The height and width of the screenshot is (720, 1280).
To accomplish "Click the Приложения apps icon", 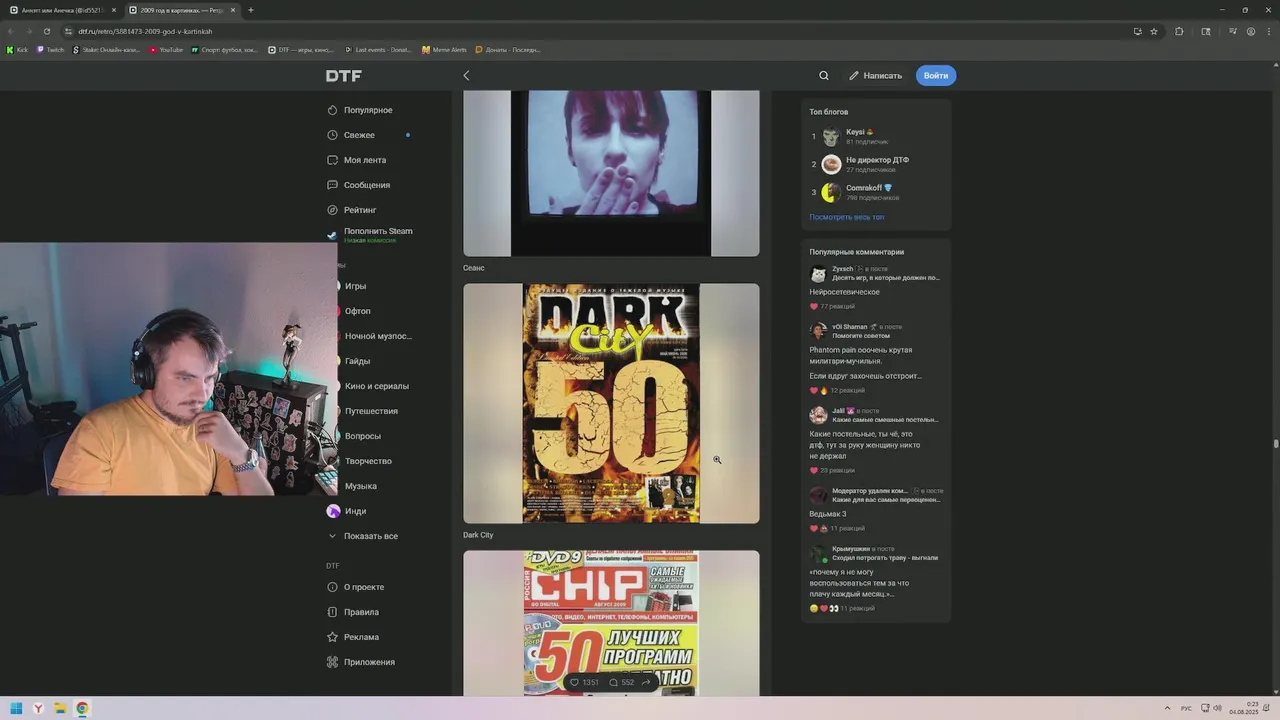I will pos(333,662).
